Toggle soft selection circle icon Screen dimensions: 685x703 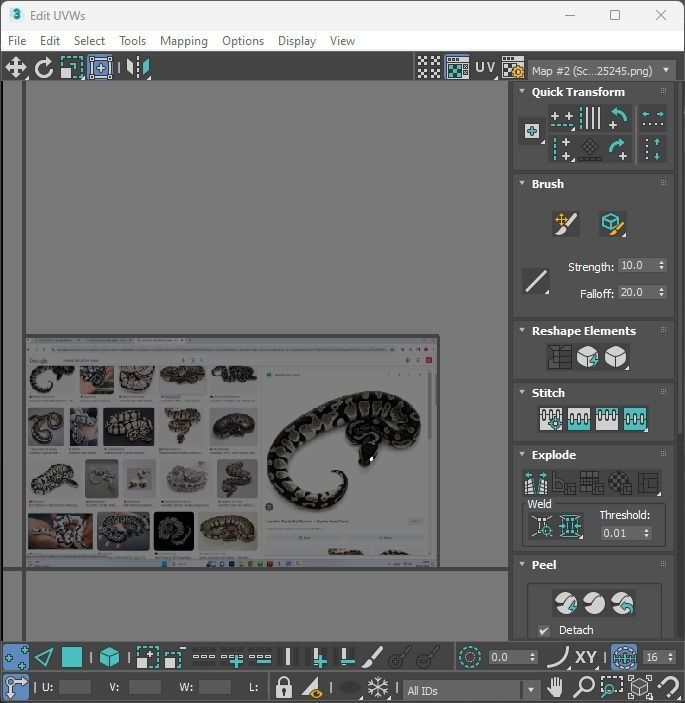pos(469,657)
